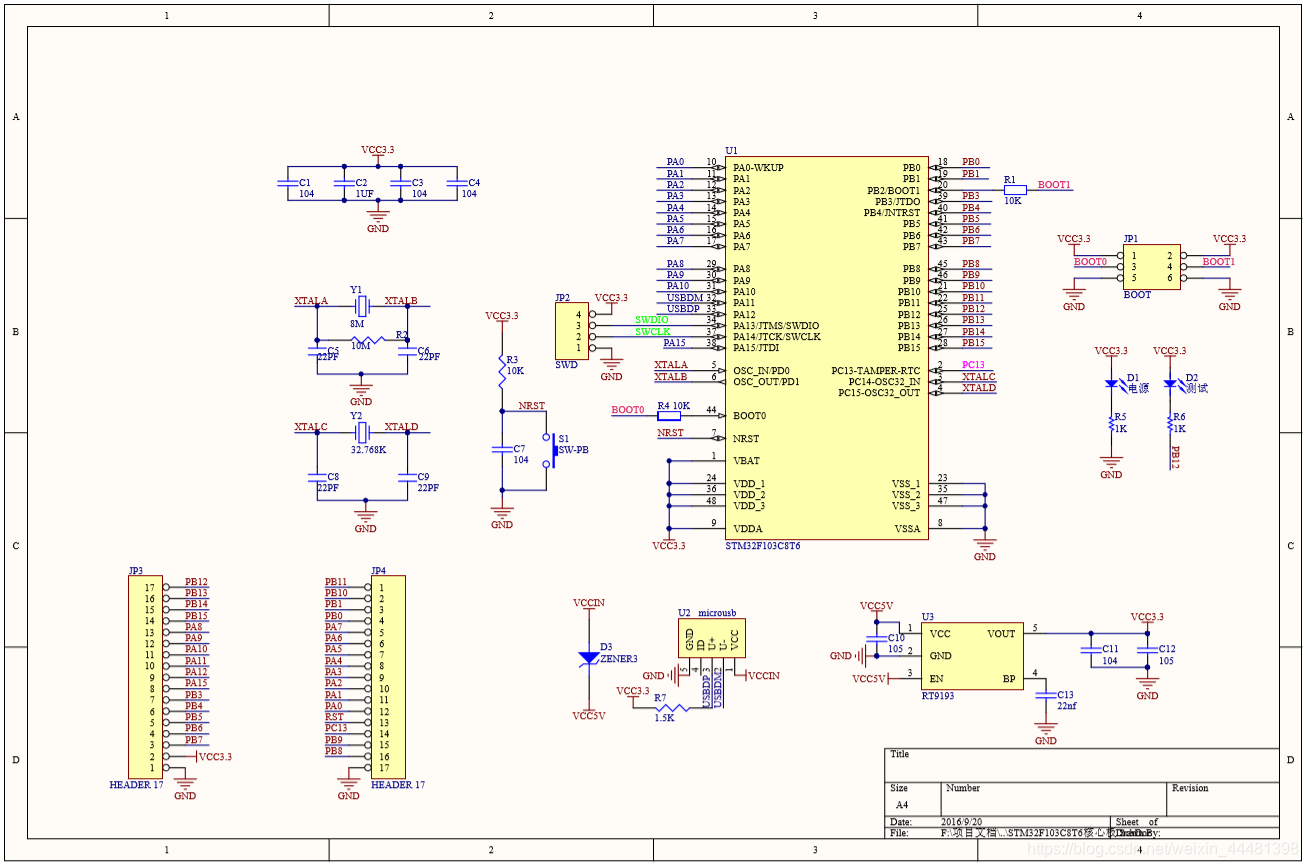Select the D1 power LED symbol

[x=1110, y=385]
